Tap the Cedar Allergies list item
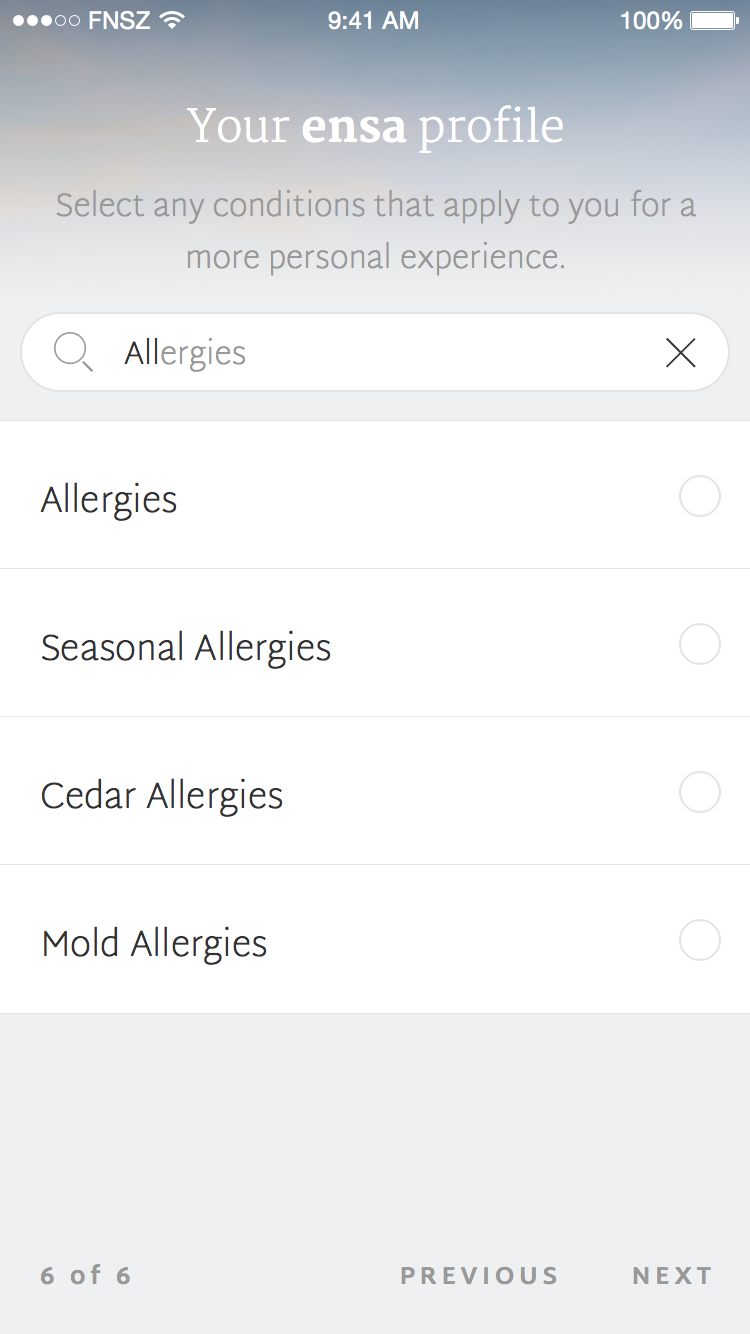The width and height of the screenshot is (750, 1334). (162, 795)
